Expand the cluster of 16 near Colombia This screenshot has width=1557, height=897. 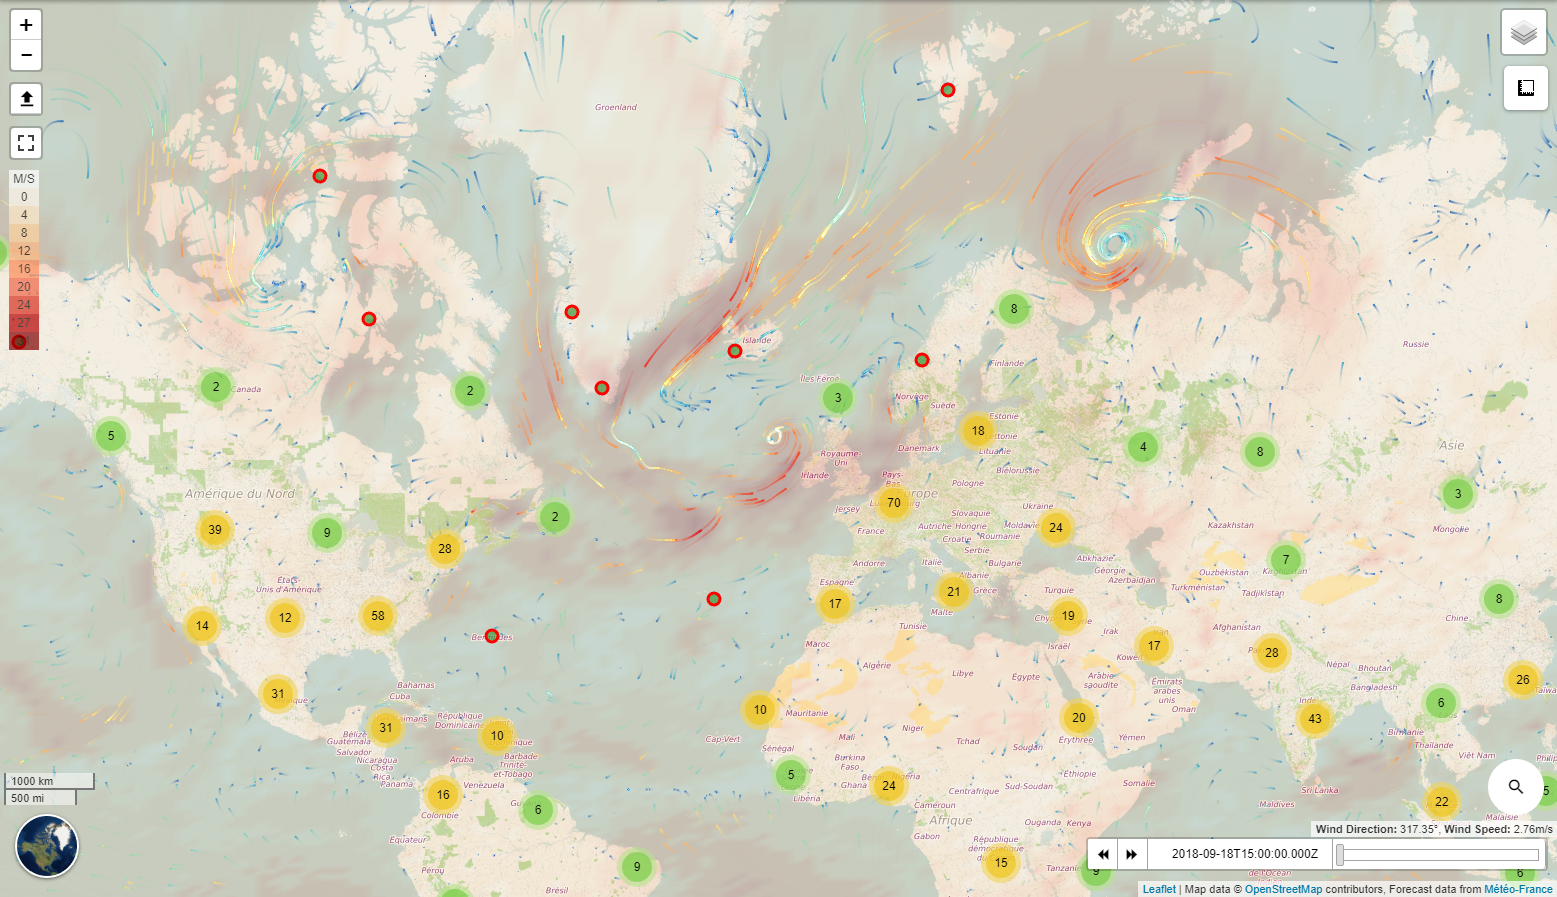[x=443, y=795]
